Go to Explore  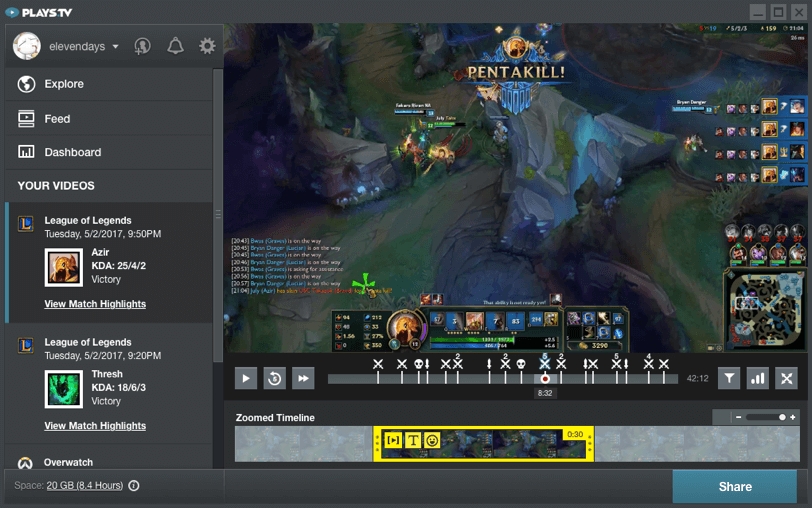tap(109, 84)
